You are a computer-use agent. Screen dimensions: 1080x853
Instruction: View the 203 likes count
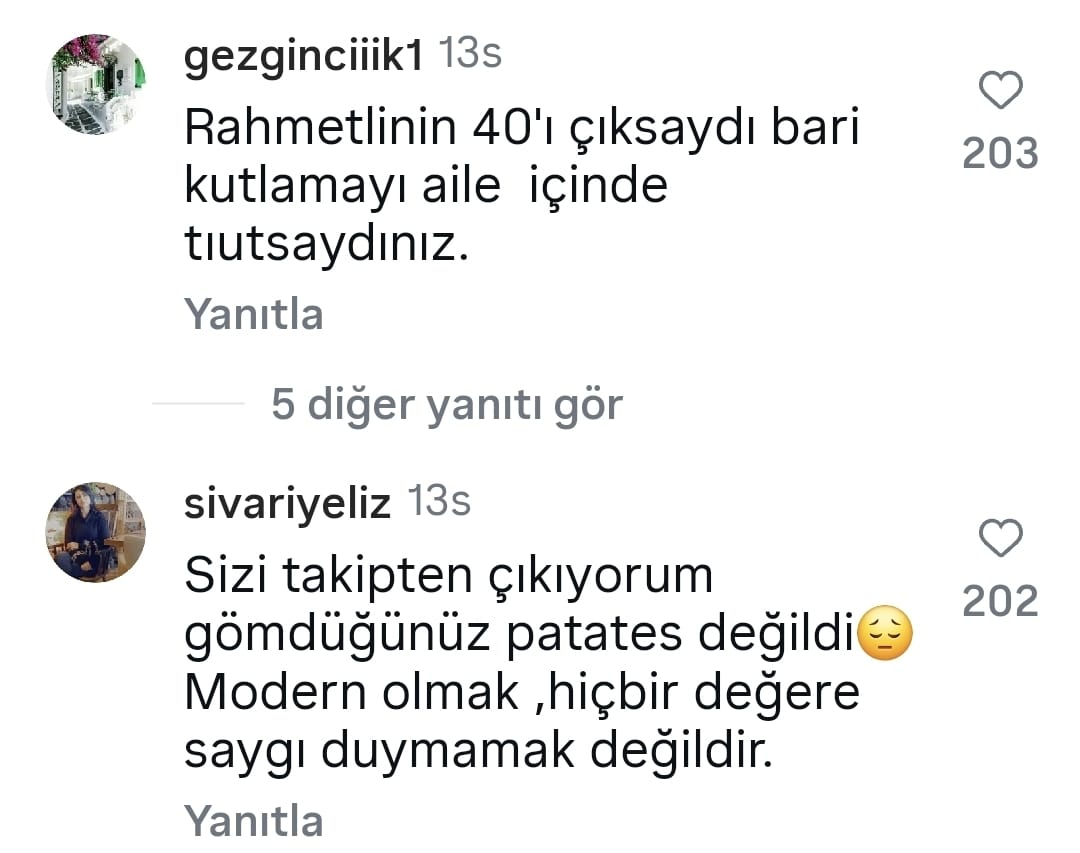click(x=1000, y=153)
